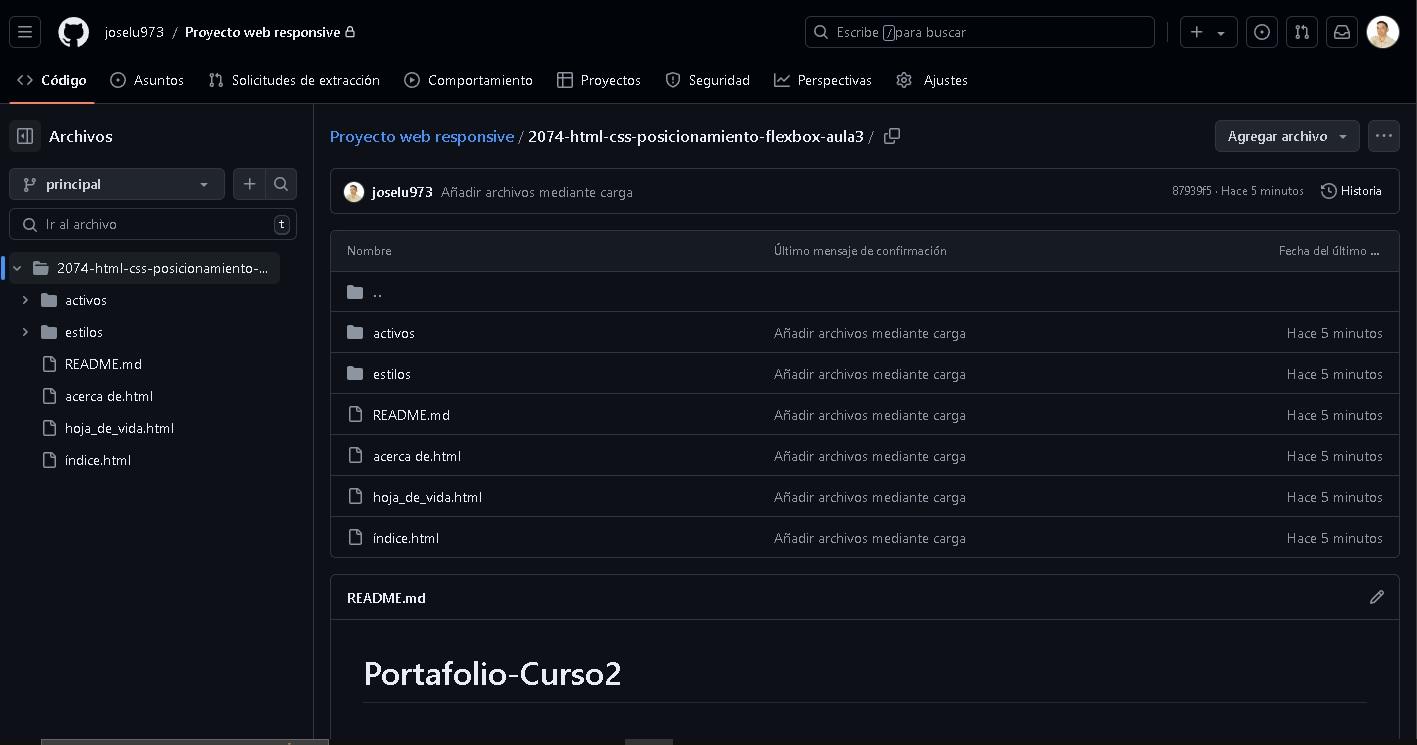
Task: Open the Historia commit history link
Action: coord(1351,191)
